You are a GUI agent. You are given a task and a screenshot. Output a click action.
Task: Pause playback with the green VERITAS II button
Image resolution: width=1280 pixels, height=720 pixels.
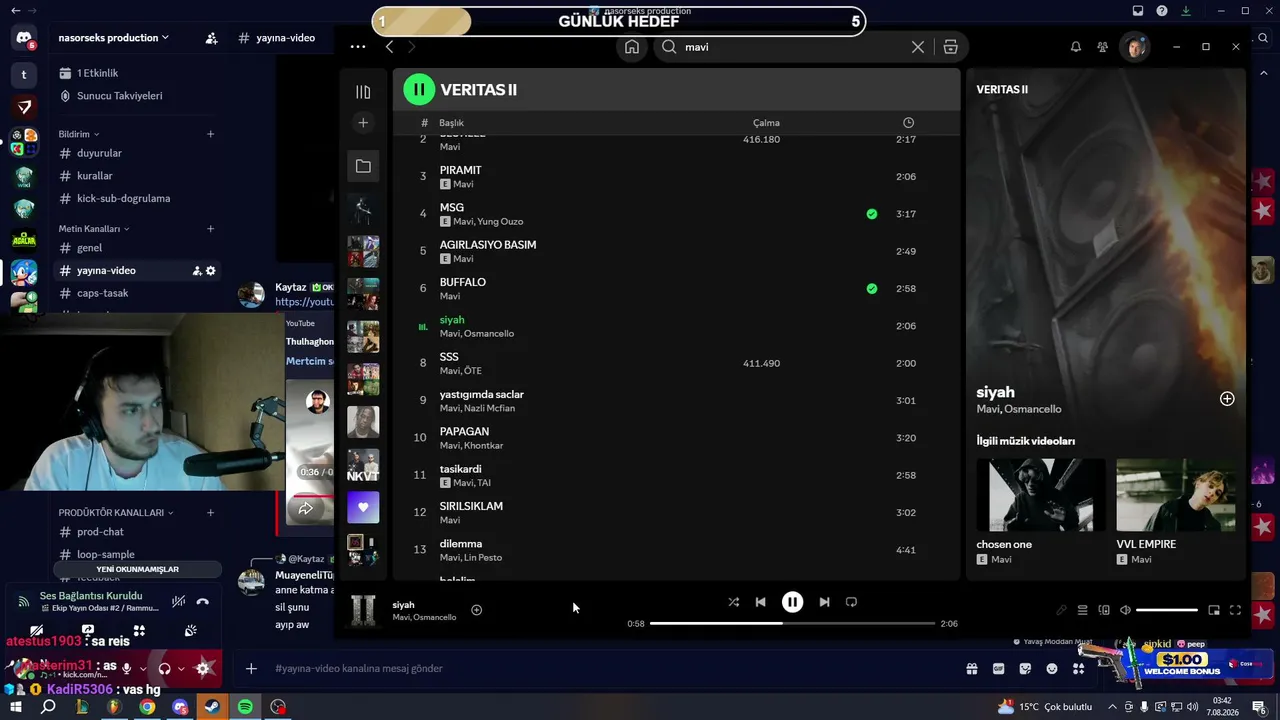(x=419, y=89)
